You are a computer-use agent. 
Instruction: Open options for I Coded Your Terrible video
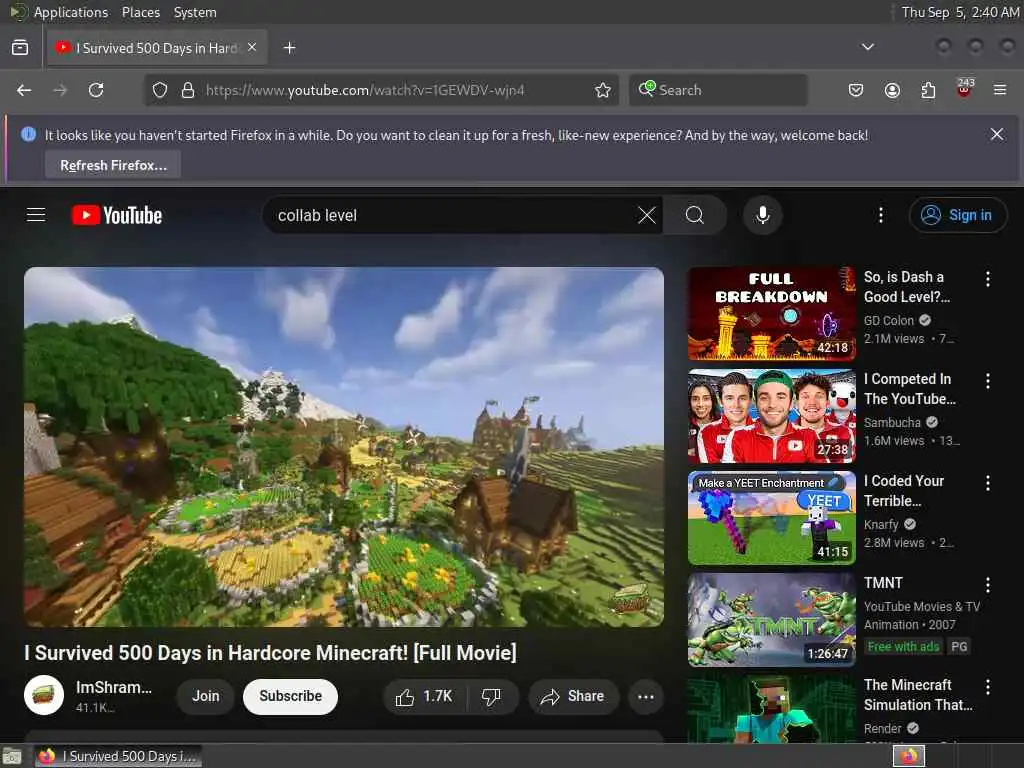pos(987,483)
